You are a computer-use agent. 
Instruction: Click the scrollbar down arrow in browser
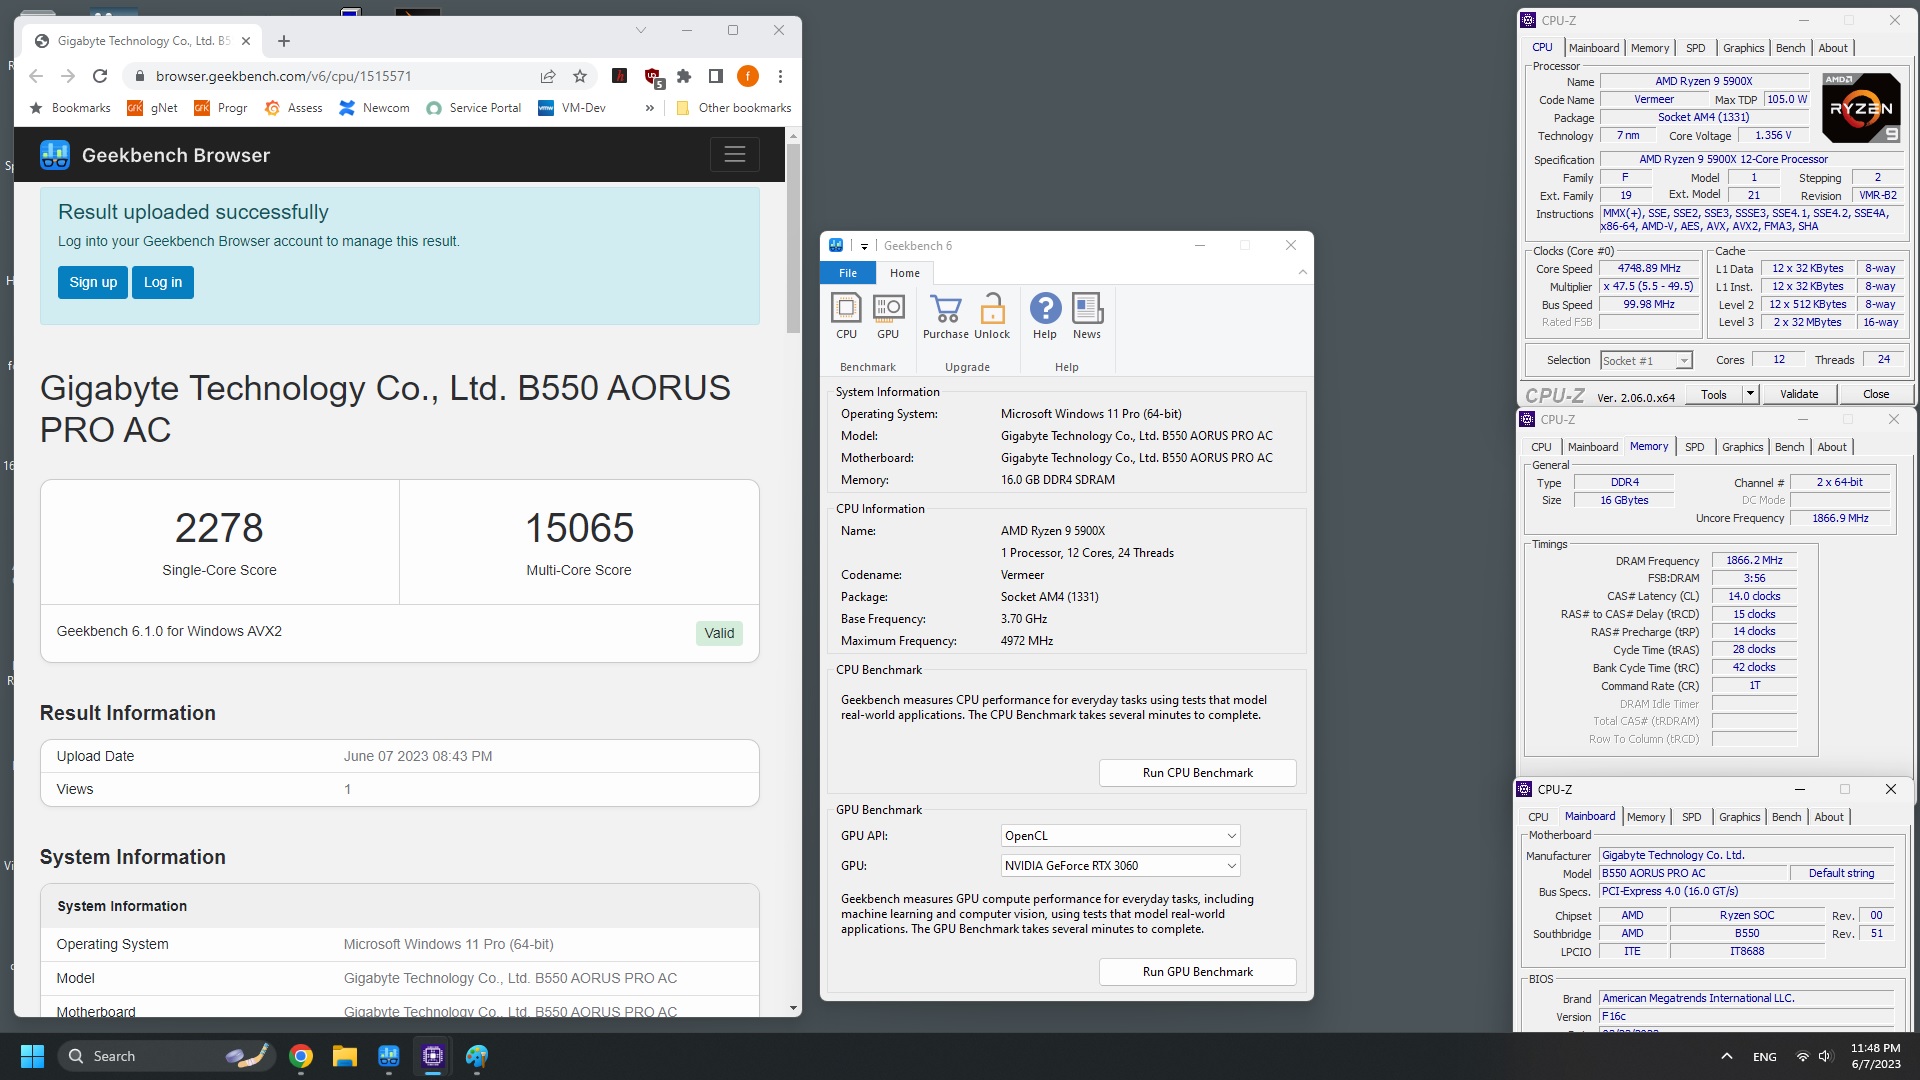[x=793, y=1008]
